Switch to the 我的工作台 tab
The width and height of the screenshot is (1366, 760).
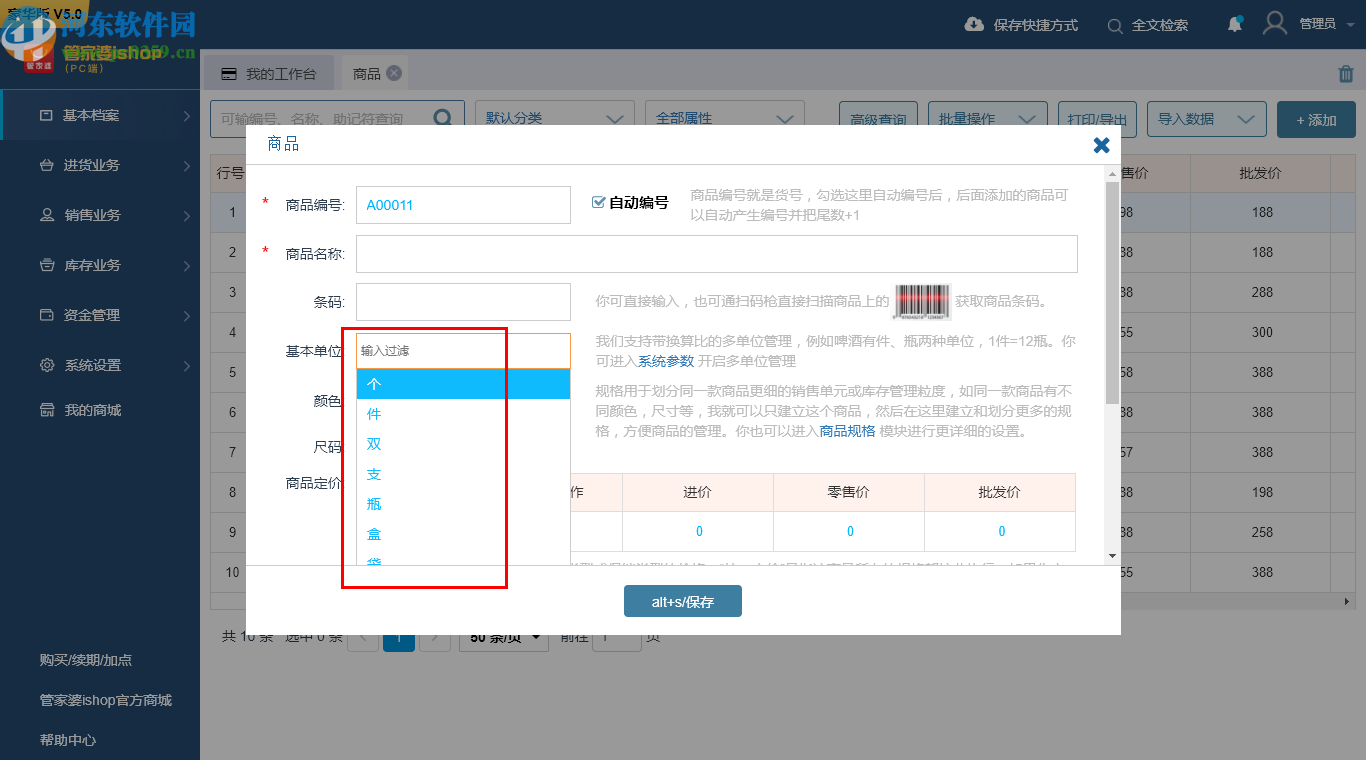(278, 72)
